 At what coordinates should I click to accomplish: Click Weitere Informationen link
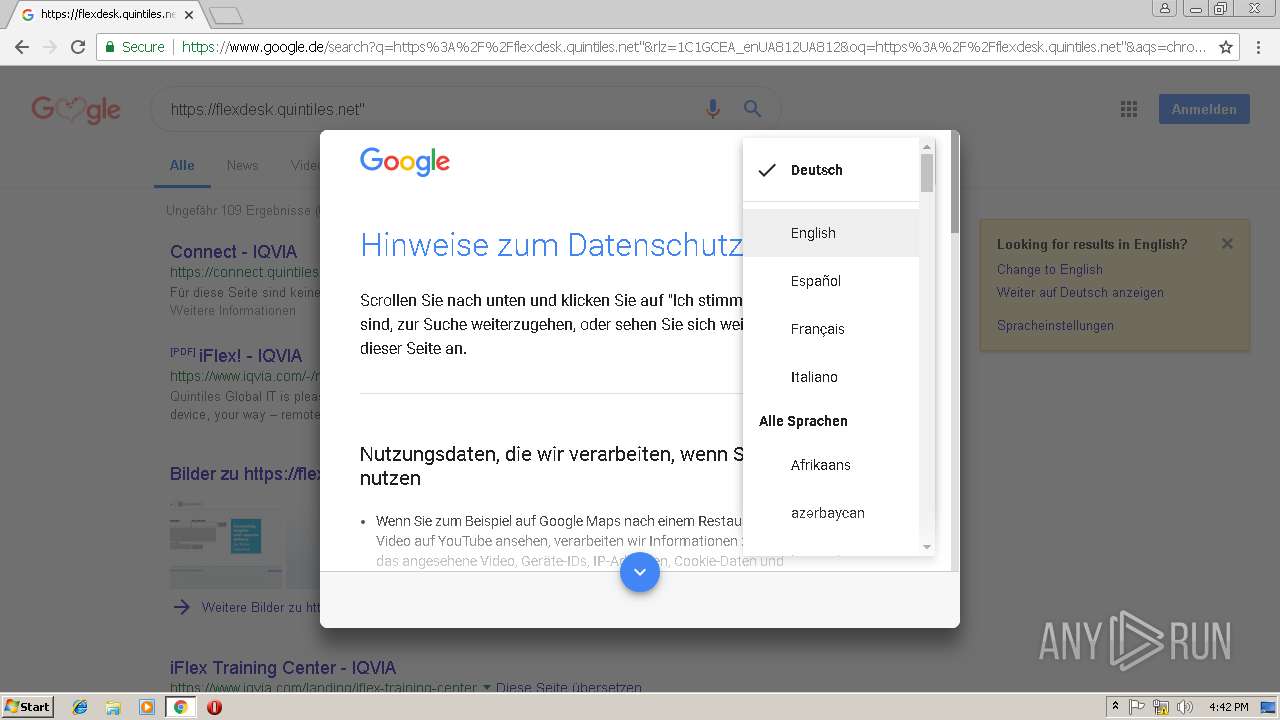click(233, 310)
